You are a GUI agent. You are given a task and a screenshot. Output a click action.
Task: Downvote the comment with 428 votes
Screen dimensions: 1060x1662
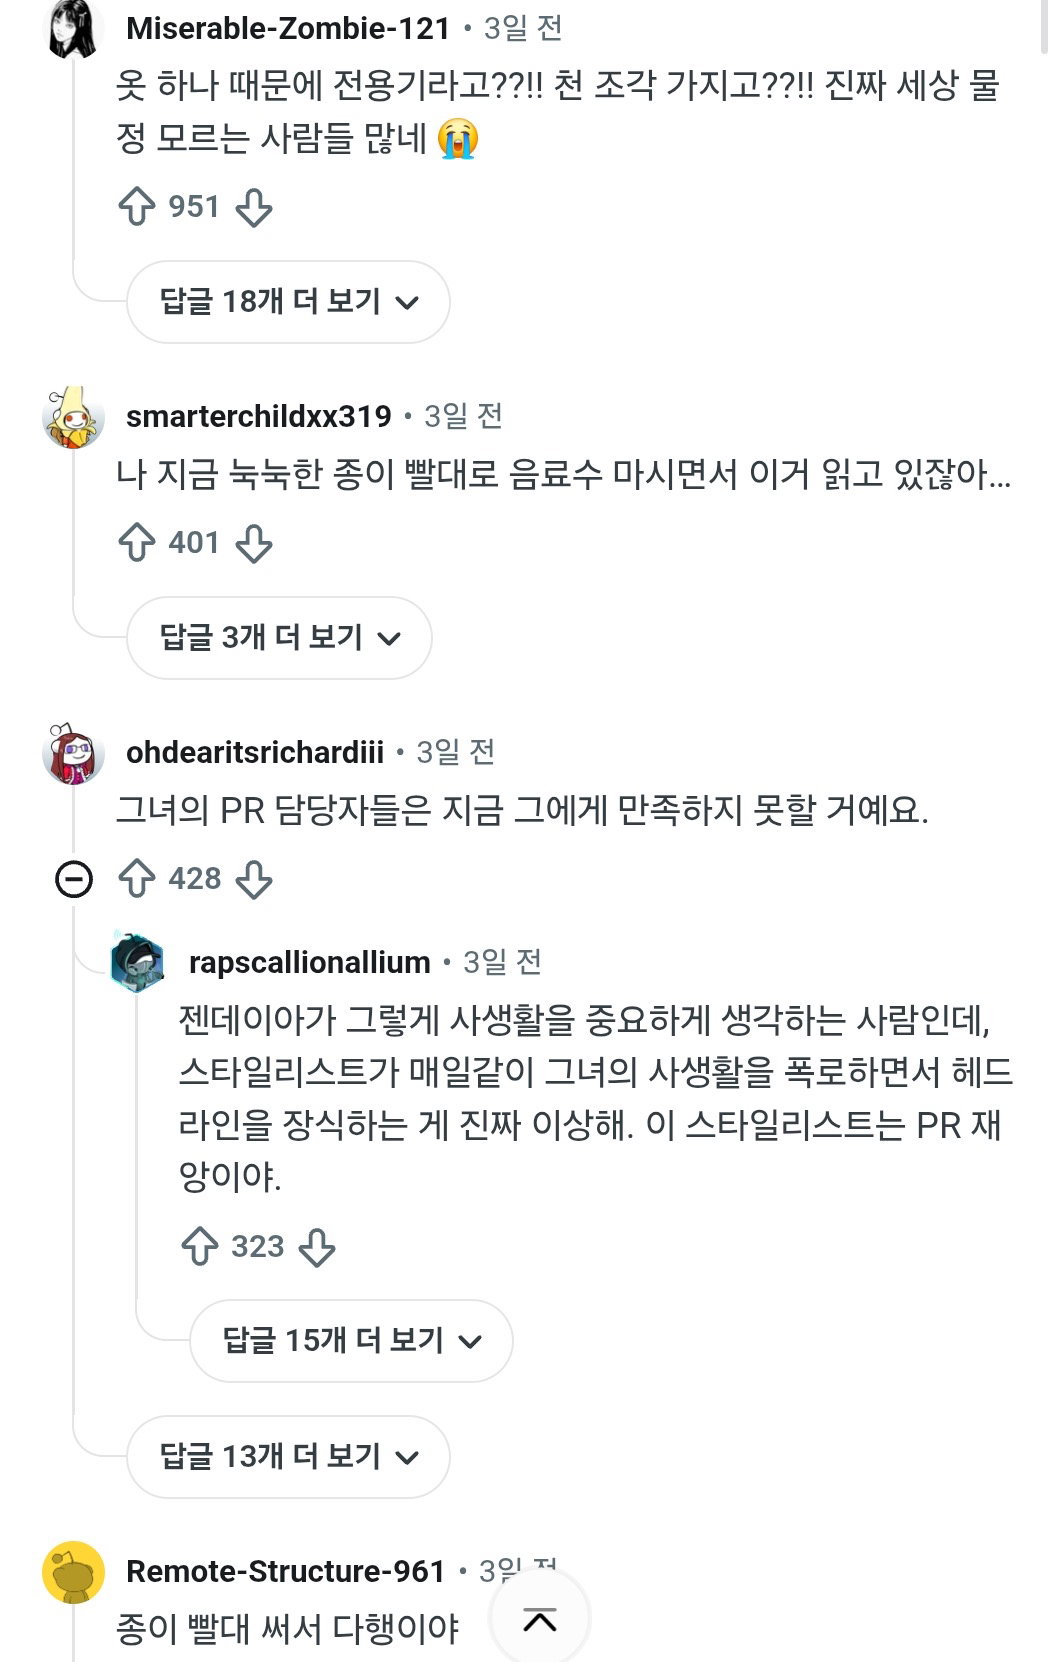point(254,879)
